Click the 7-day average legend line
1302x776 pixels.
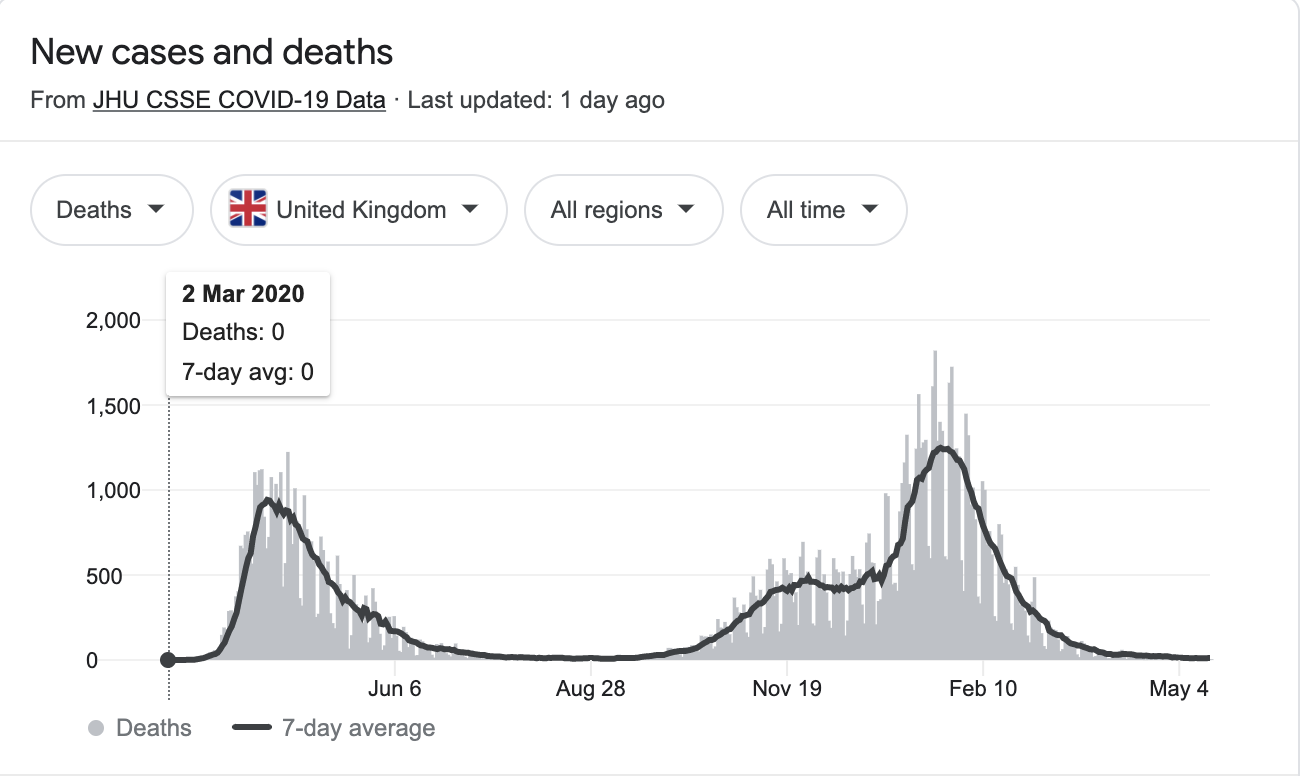252,728
